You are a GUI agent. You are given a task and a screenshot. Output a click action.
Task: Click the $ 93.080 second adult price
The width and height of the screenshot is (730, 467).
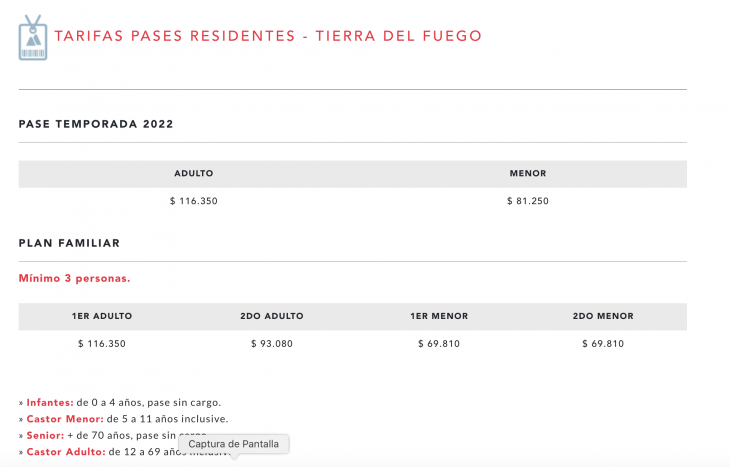click(272, 344)
